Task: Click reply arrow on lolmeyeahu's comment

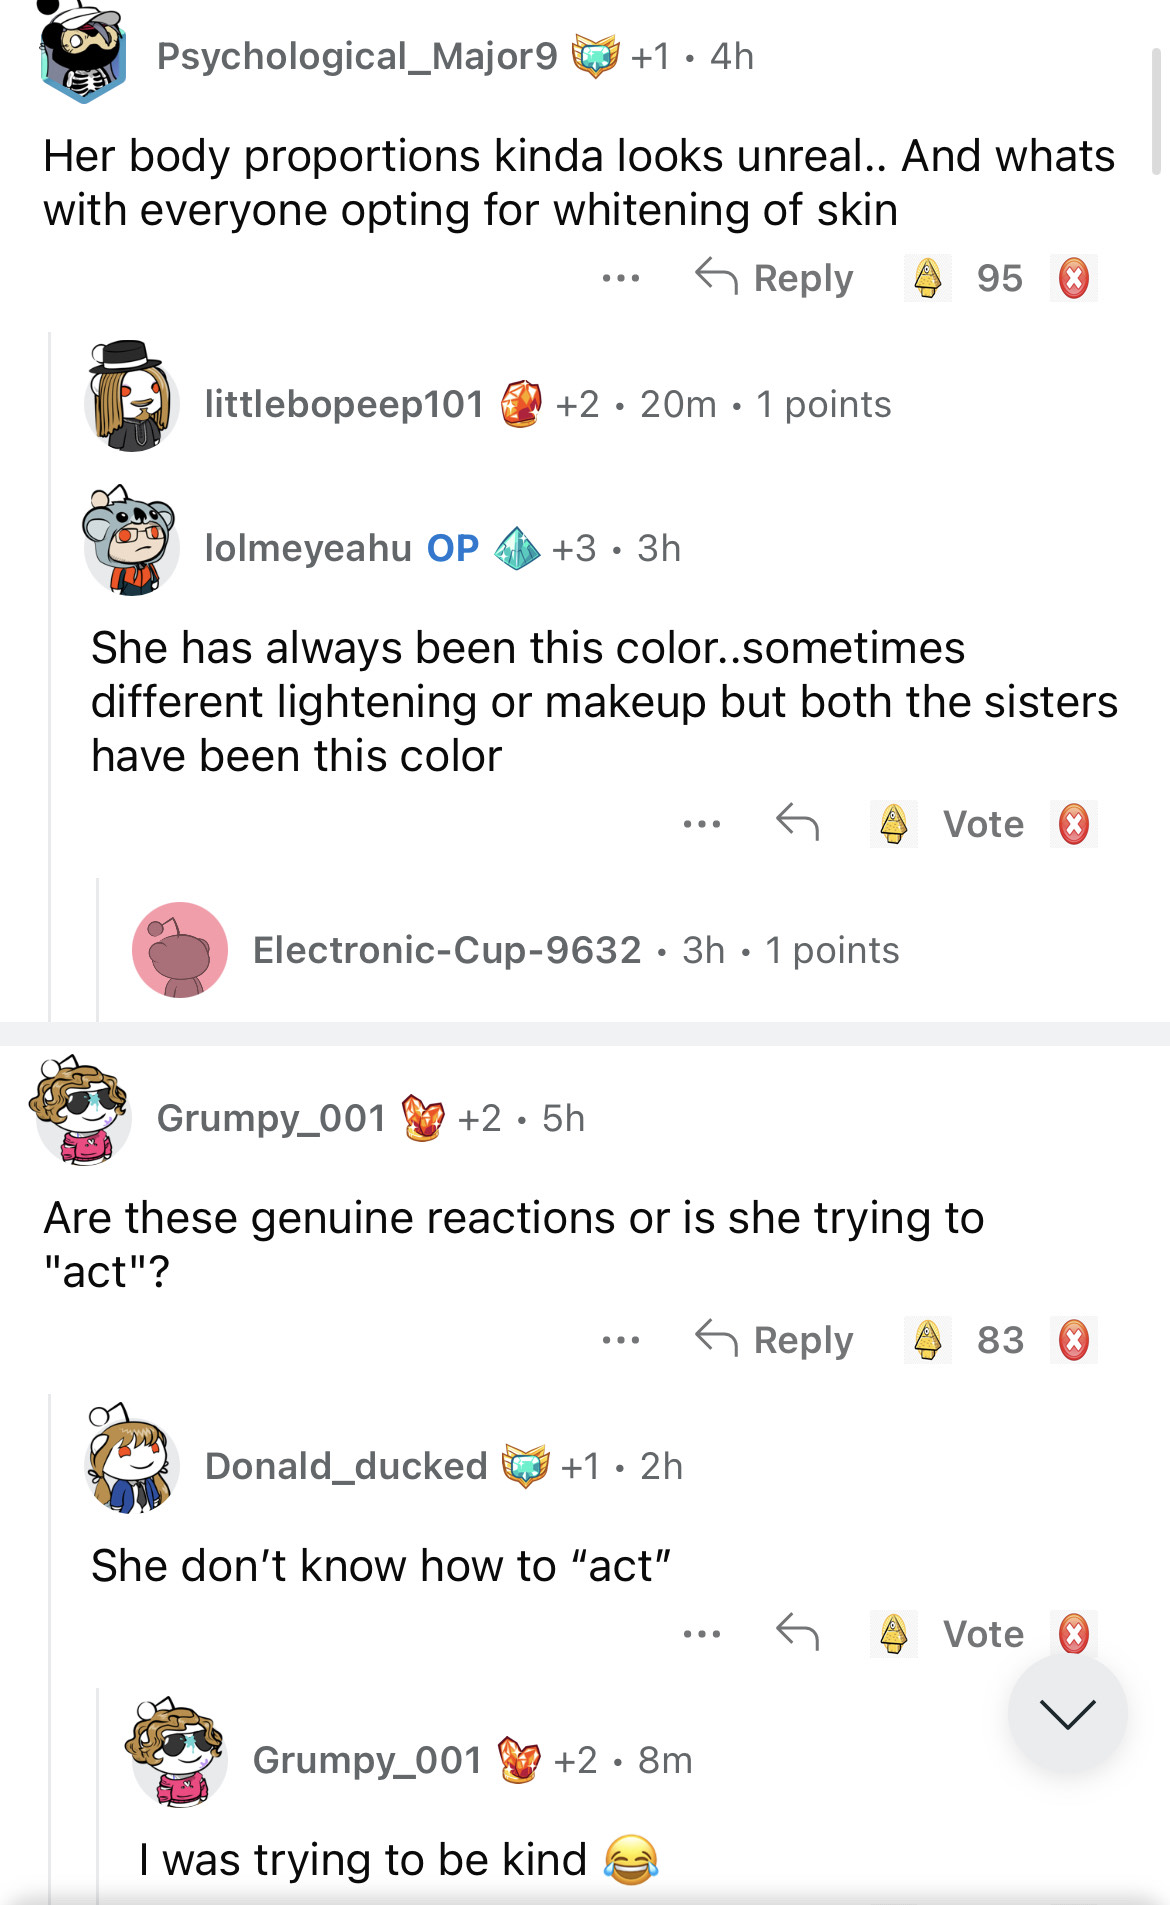Action: pyautogui.click(x=797, y=824)
